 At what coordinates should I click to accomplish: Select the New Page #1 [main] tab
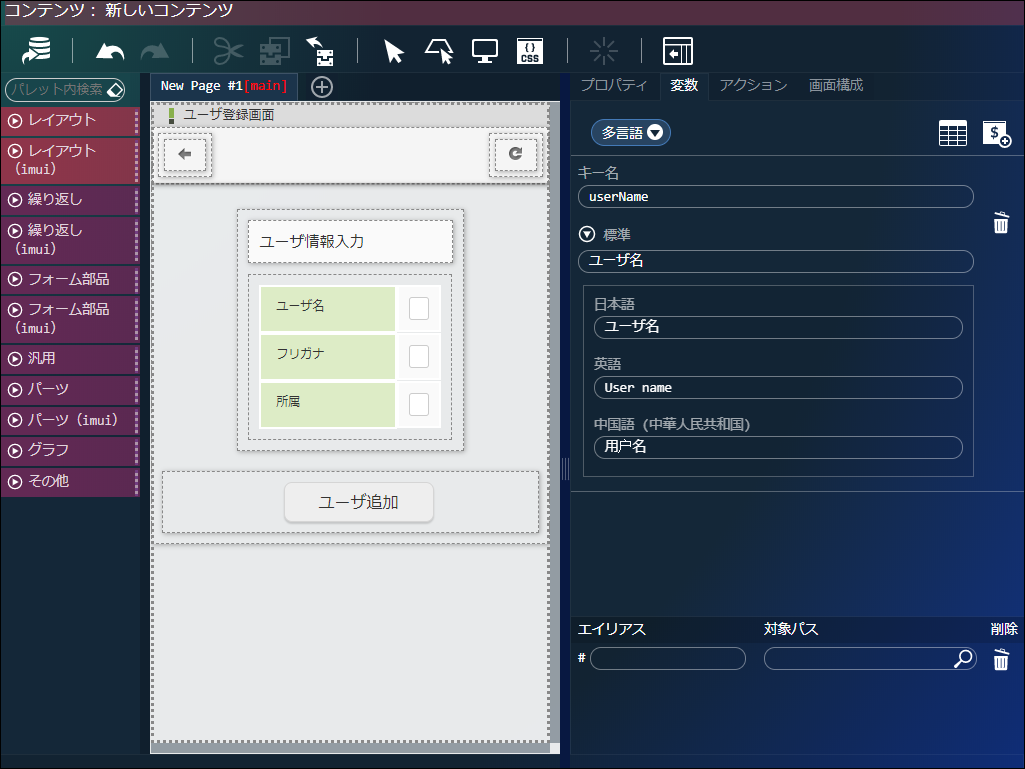224,86
